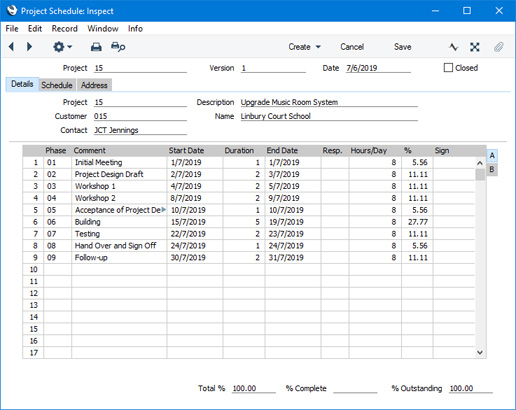This screenshot has width=516, height=410.
Task: Click the Cancel button
Action: [x=352, y=47]
